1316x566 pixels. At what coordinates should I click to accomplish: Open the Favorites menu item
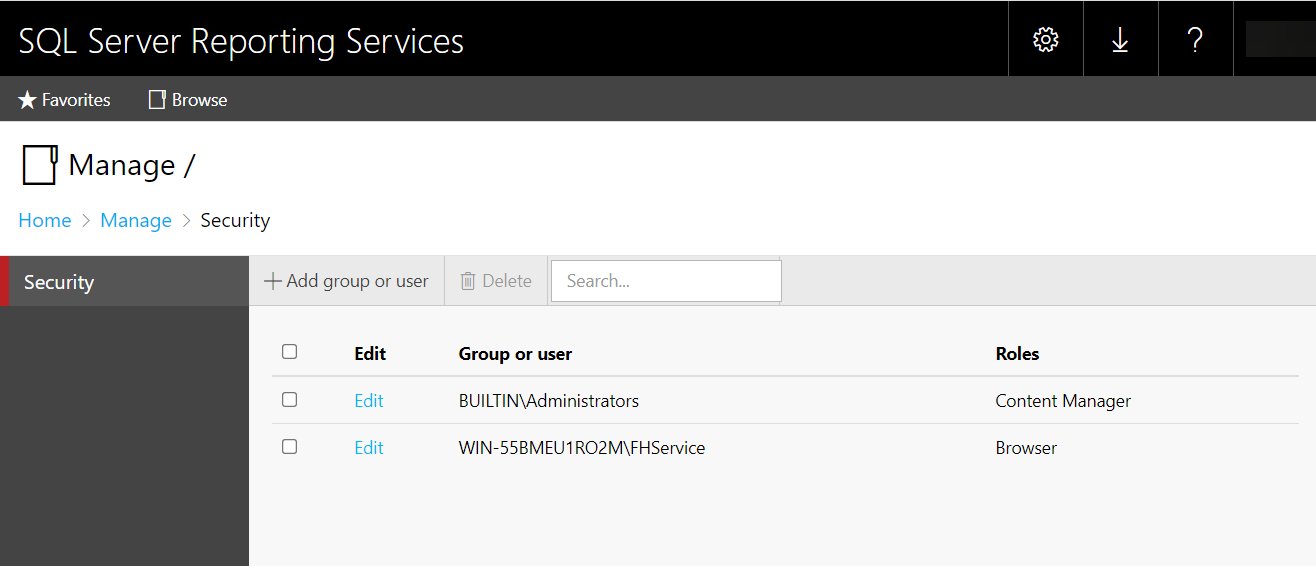tap(65, 100)
